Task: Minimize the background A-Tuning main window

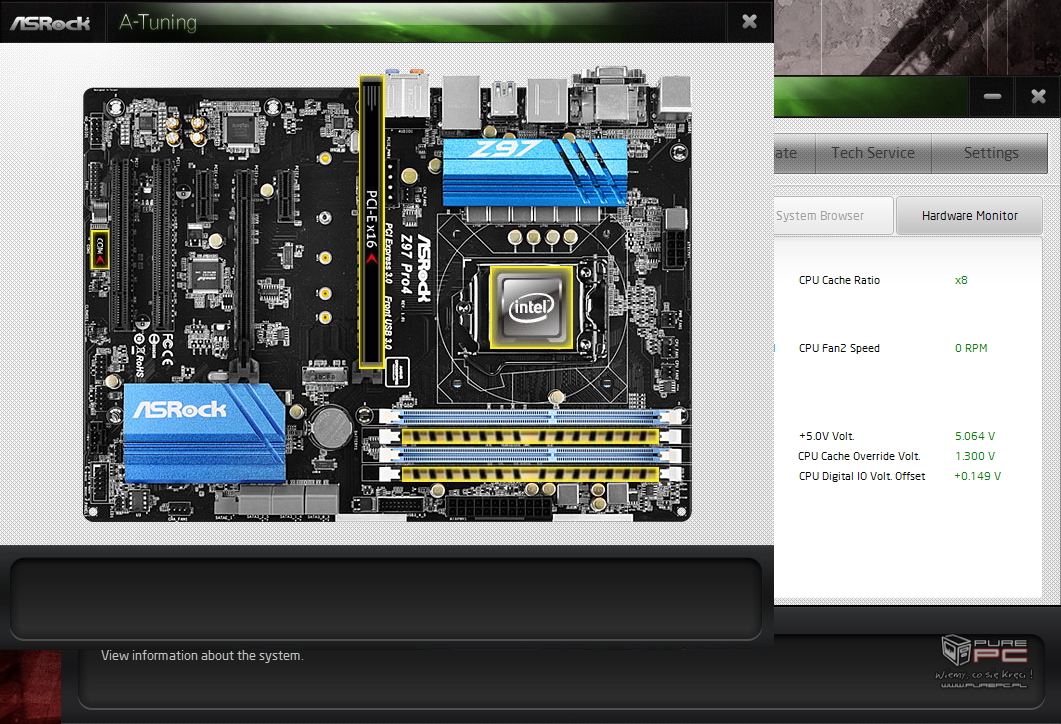Action: [992, 97]
